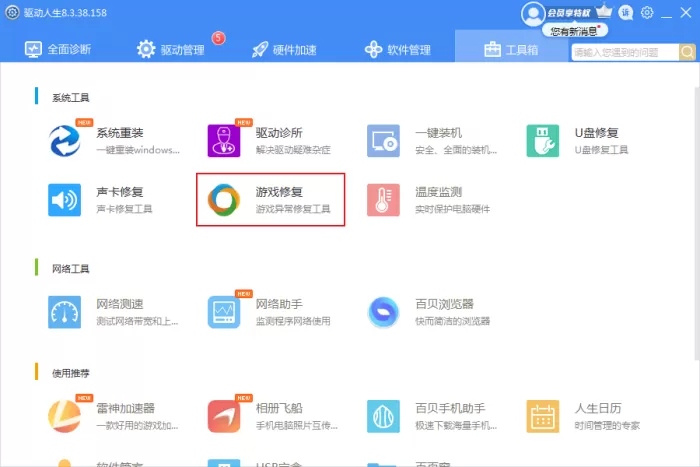The width and height of the screenshot is (700, 467).
Task: Focus the problem search input field
Action: [625, 52]
